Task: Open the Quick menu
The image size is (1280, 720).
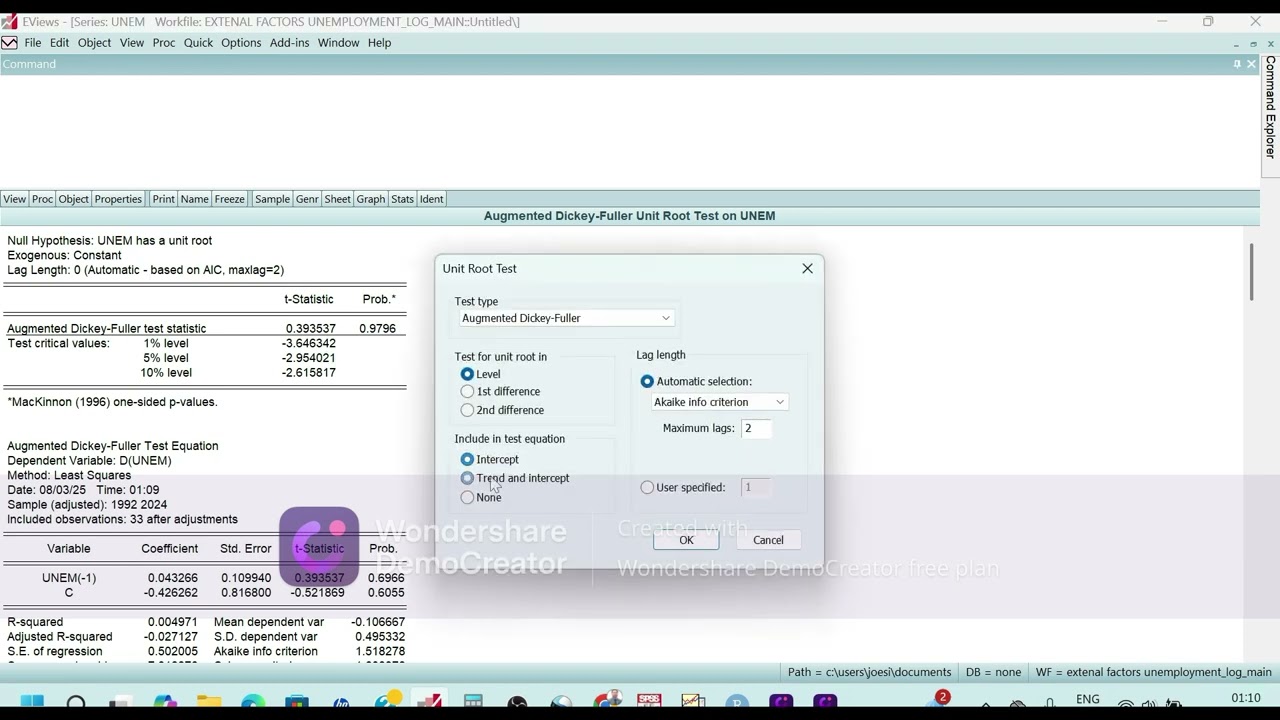Action: click(198, 43)
